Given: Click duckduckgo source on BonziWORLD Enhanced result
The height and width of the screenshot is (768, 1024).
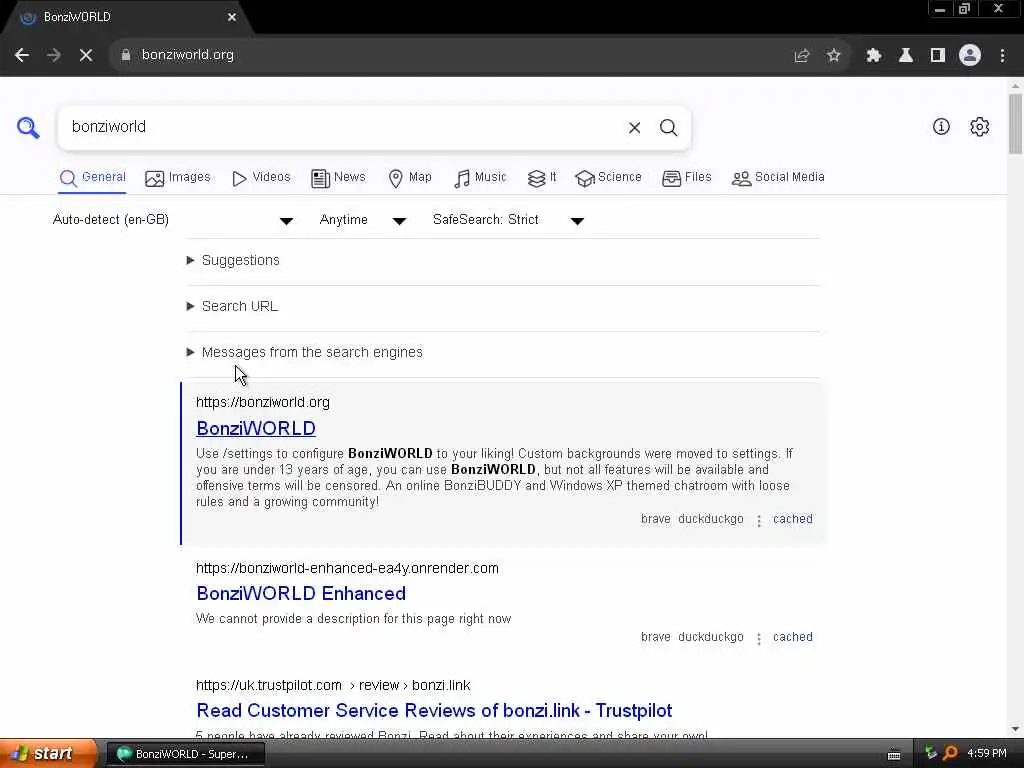Looking at the screenshot, I should coord(711,637).
